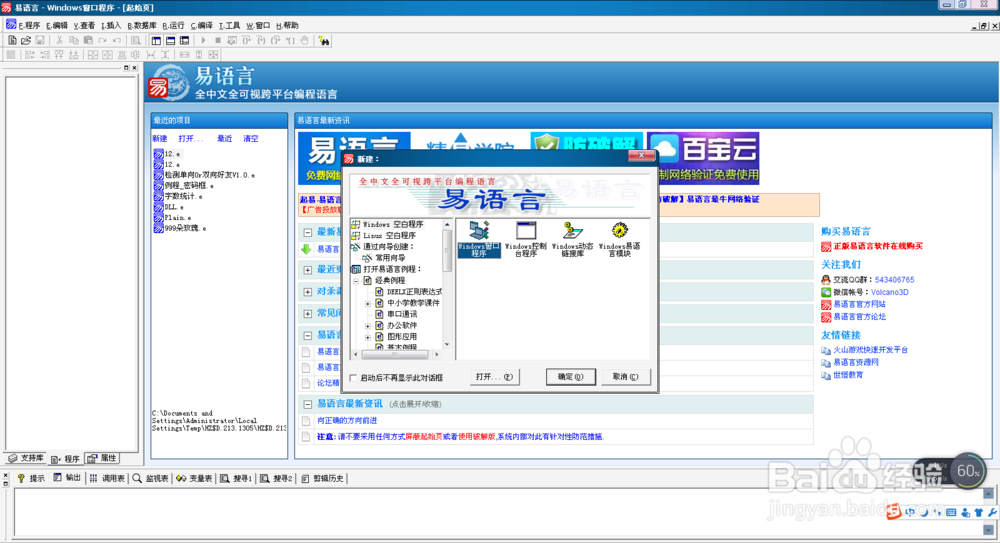Click first window layout toolbar icon
Screen dimensions: 1000x543
(x=156, y=40)
